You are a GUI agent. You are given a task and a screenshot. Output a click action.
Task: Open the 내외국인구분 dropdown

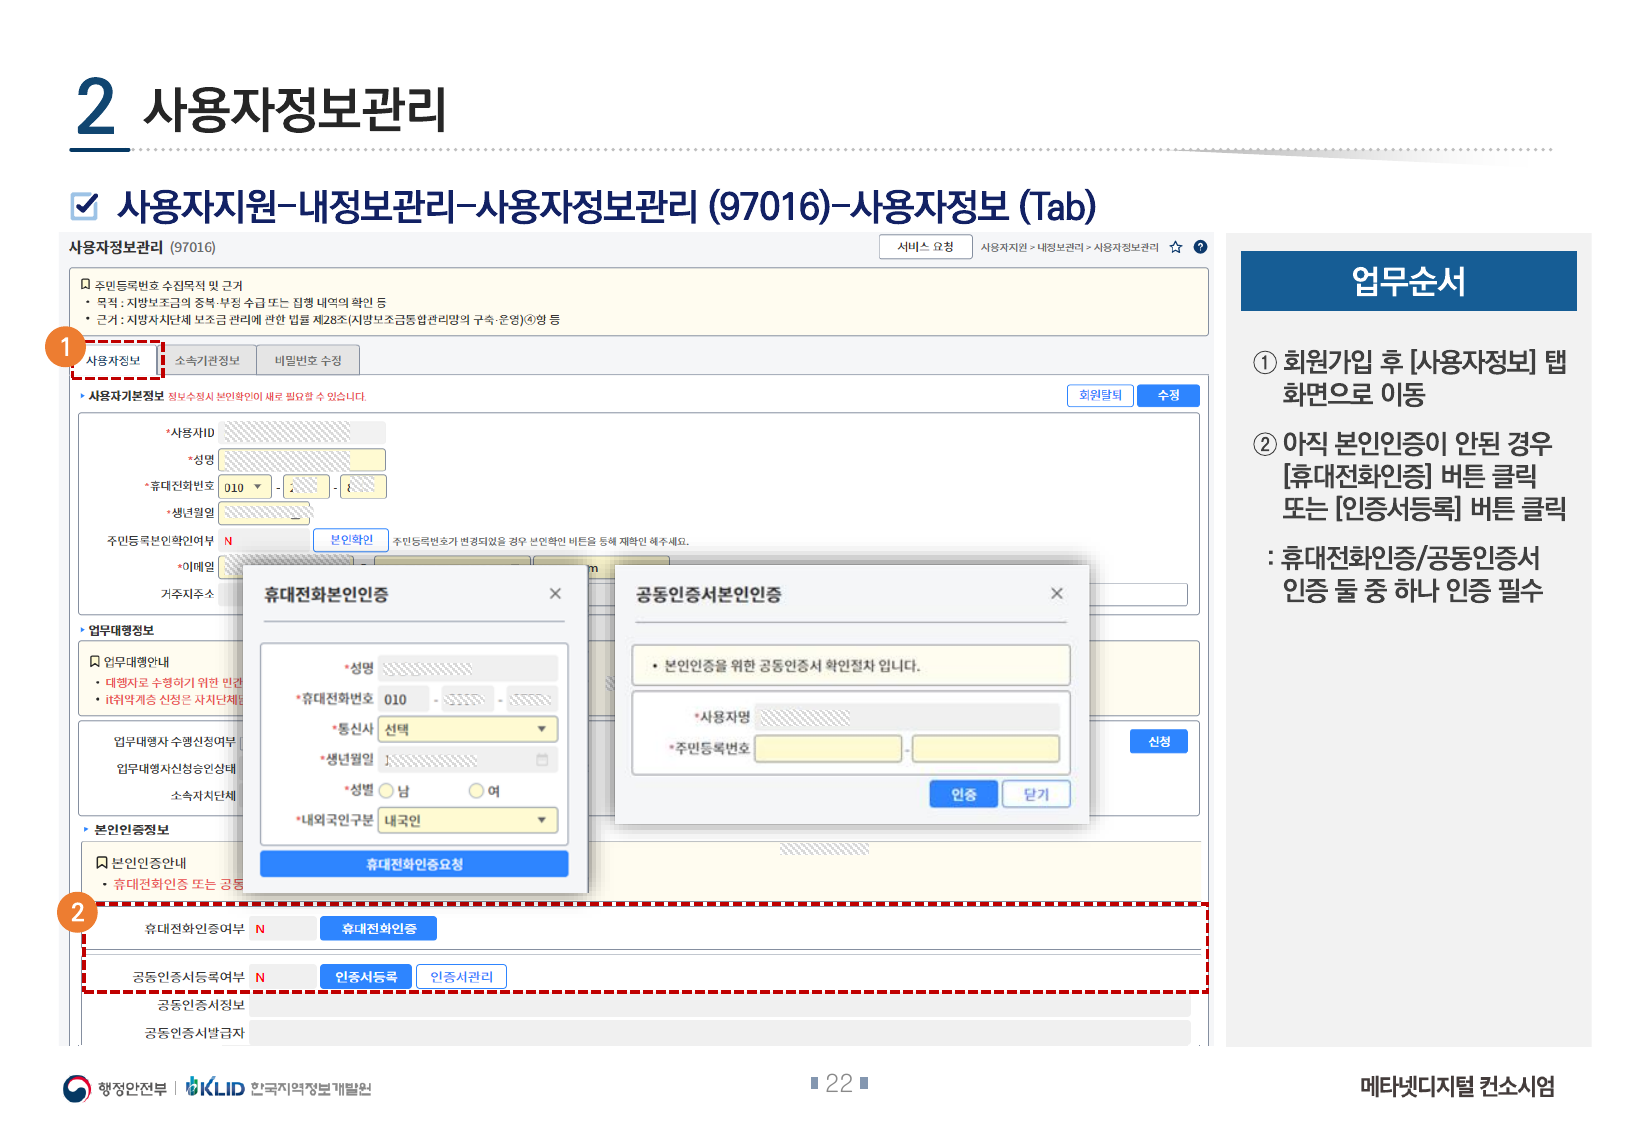[x=467, y=820]
